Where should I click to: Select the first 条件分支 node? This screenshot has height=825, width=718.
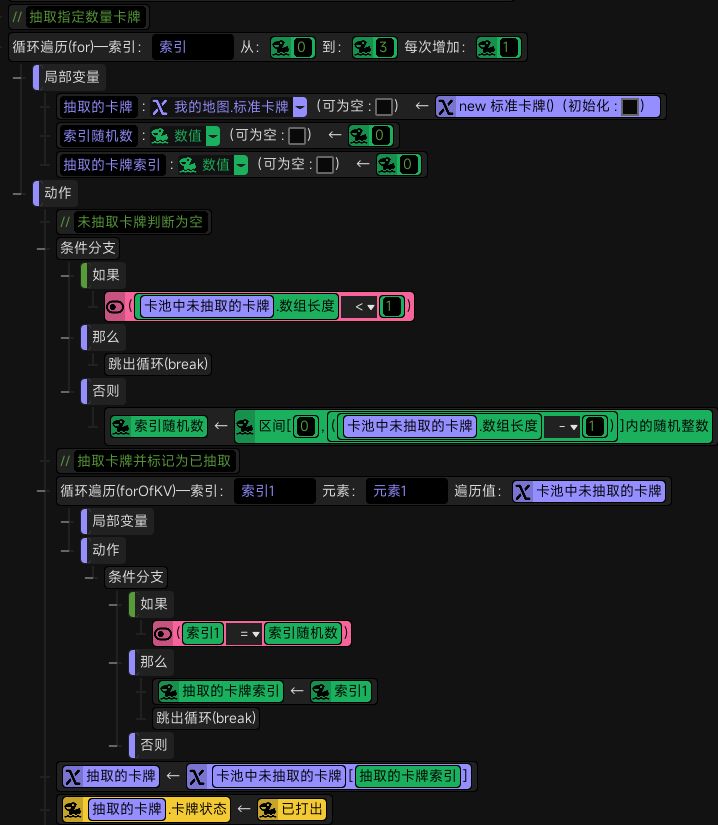point(88,248)
